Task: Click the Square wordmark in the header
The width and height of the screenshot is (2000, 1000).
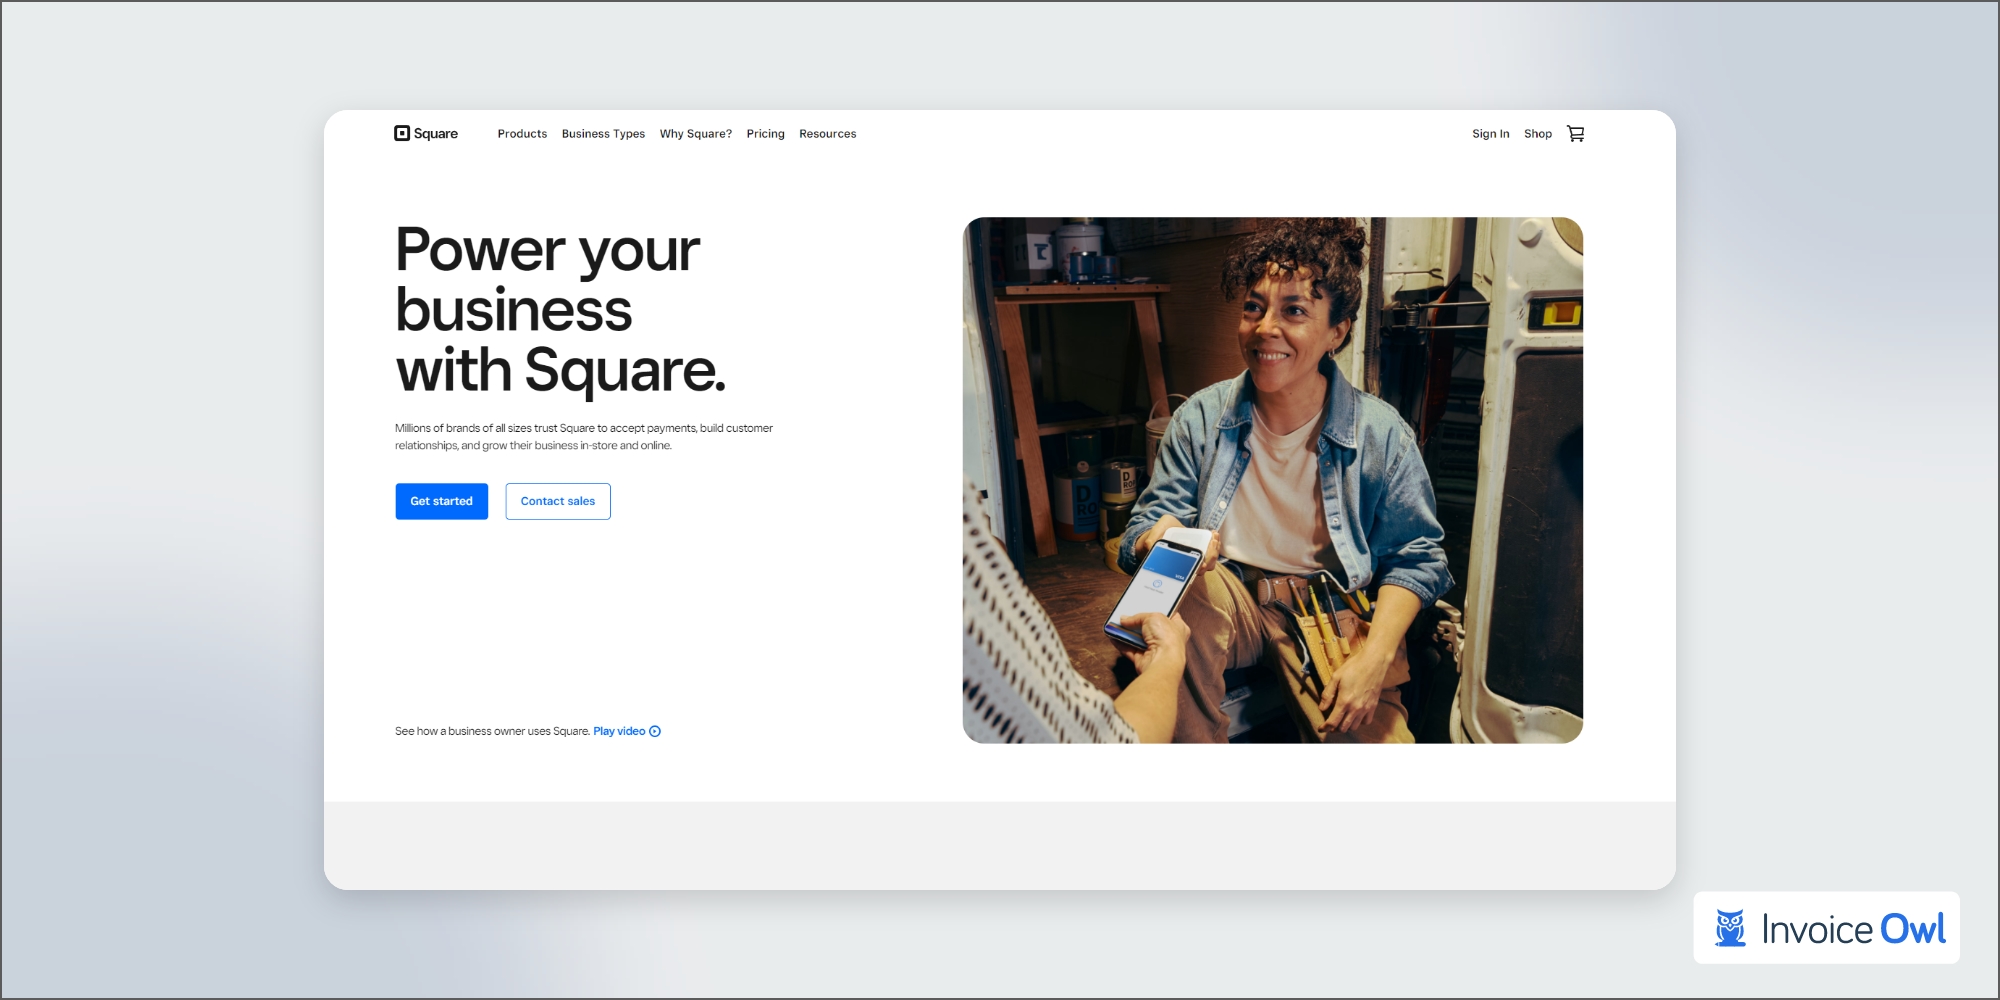Action: point(436,133)
